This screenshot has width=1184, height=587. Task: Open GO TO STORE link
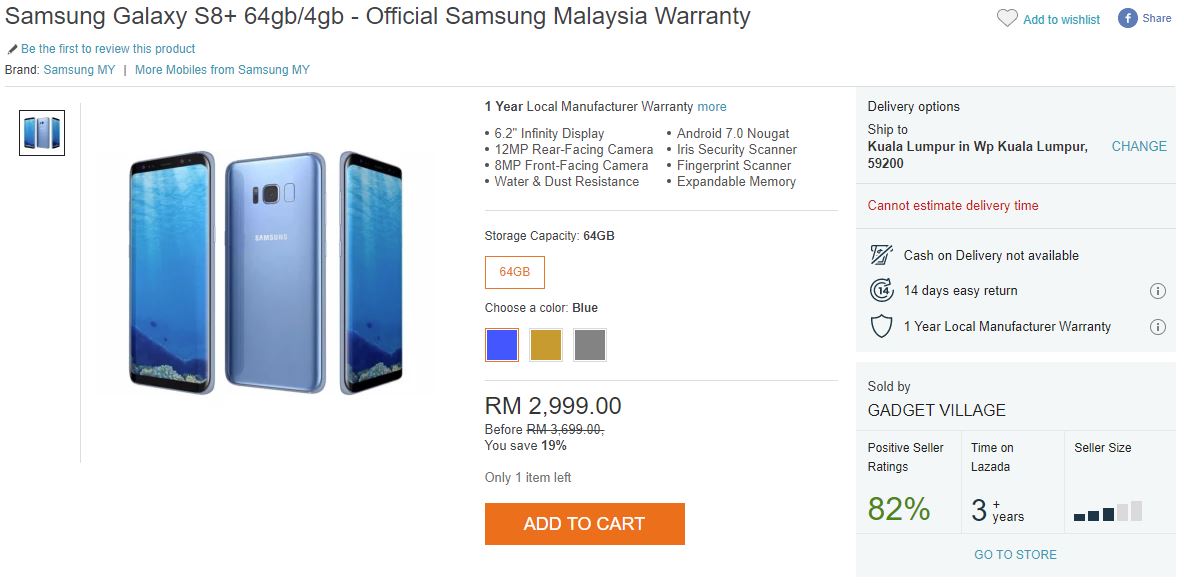tap(1015, 554)
